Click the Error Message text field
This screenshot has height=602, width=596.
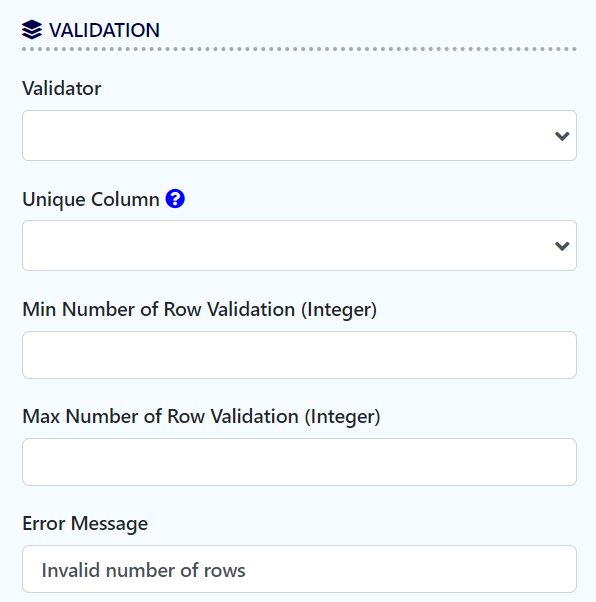(299, 569)
